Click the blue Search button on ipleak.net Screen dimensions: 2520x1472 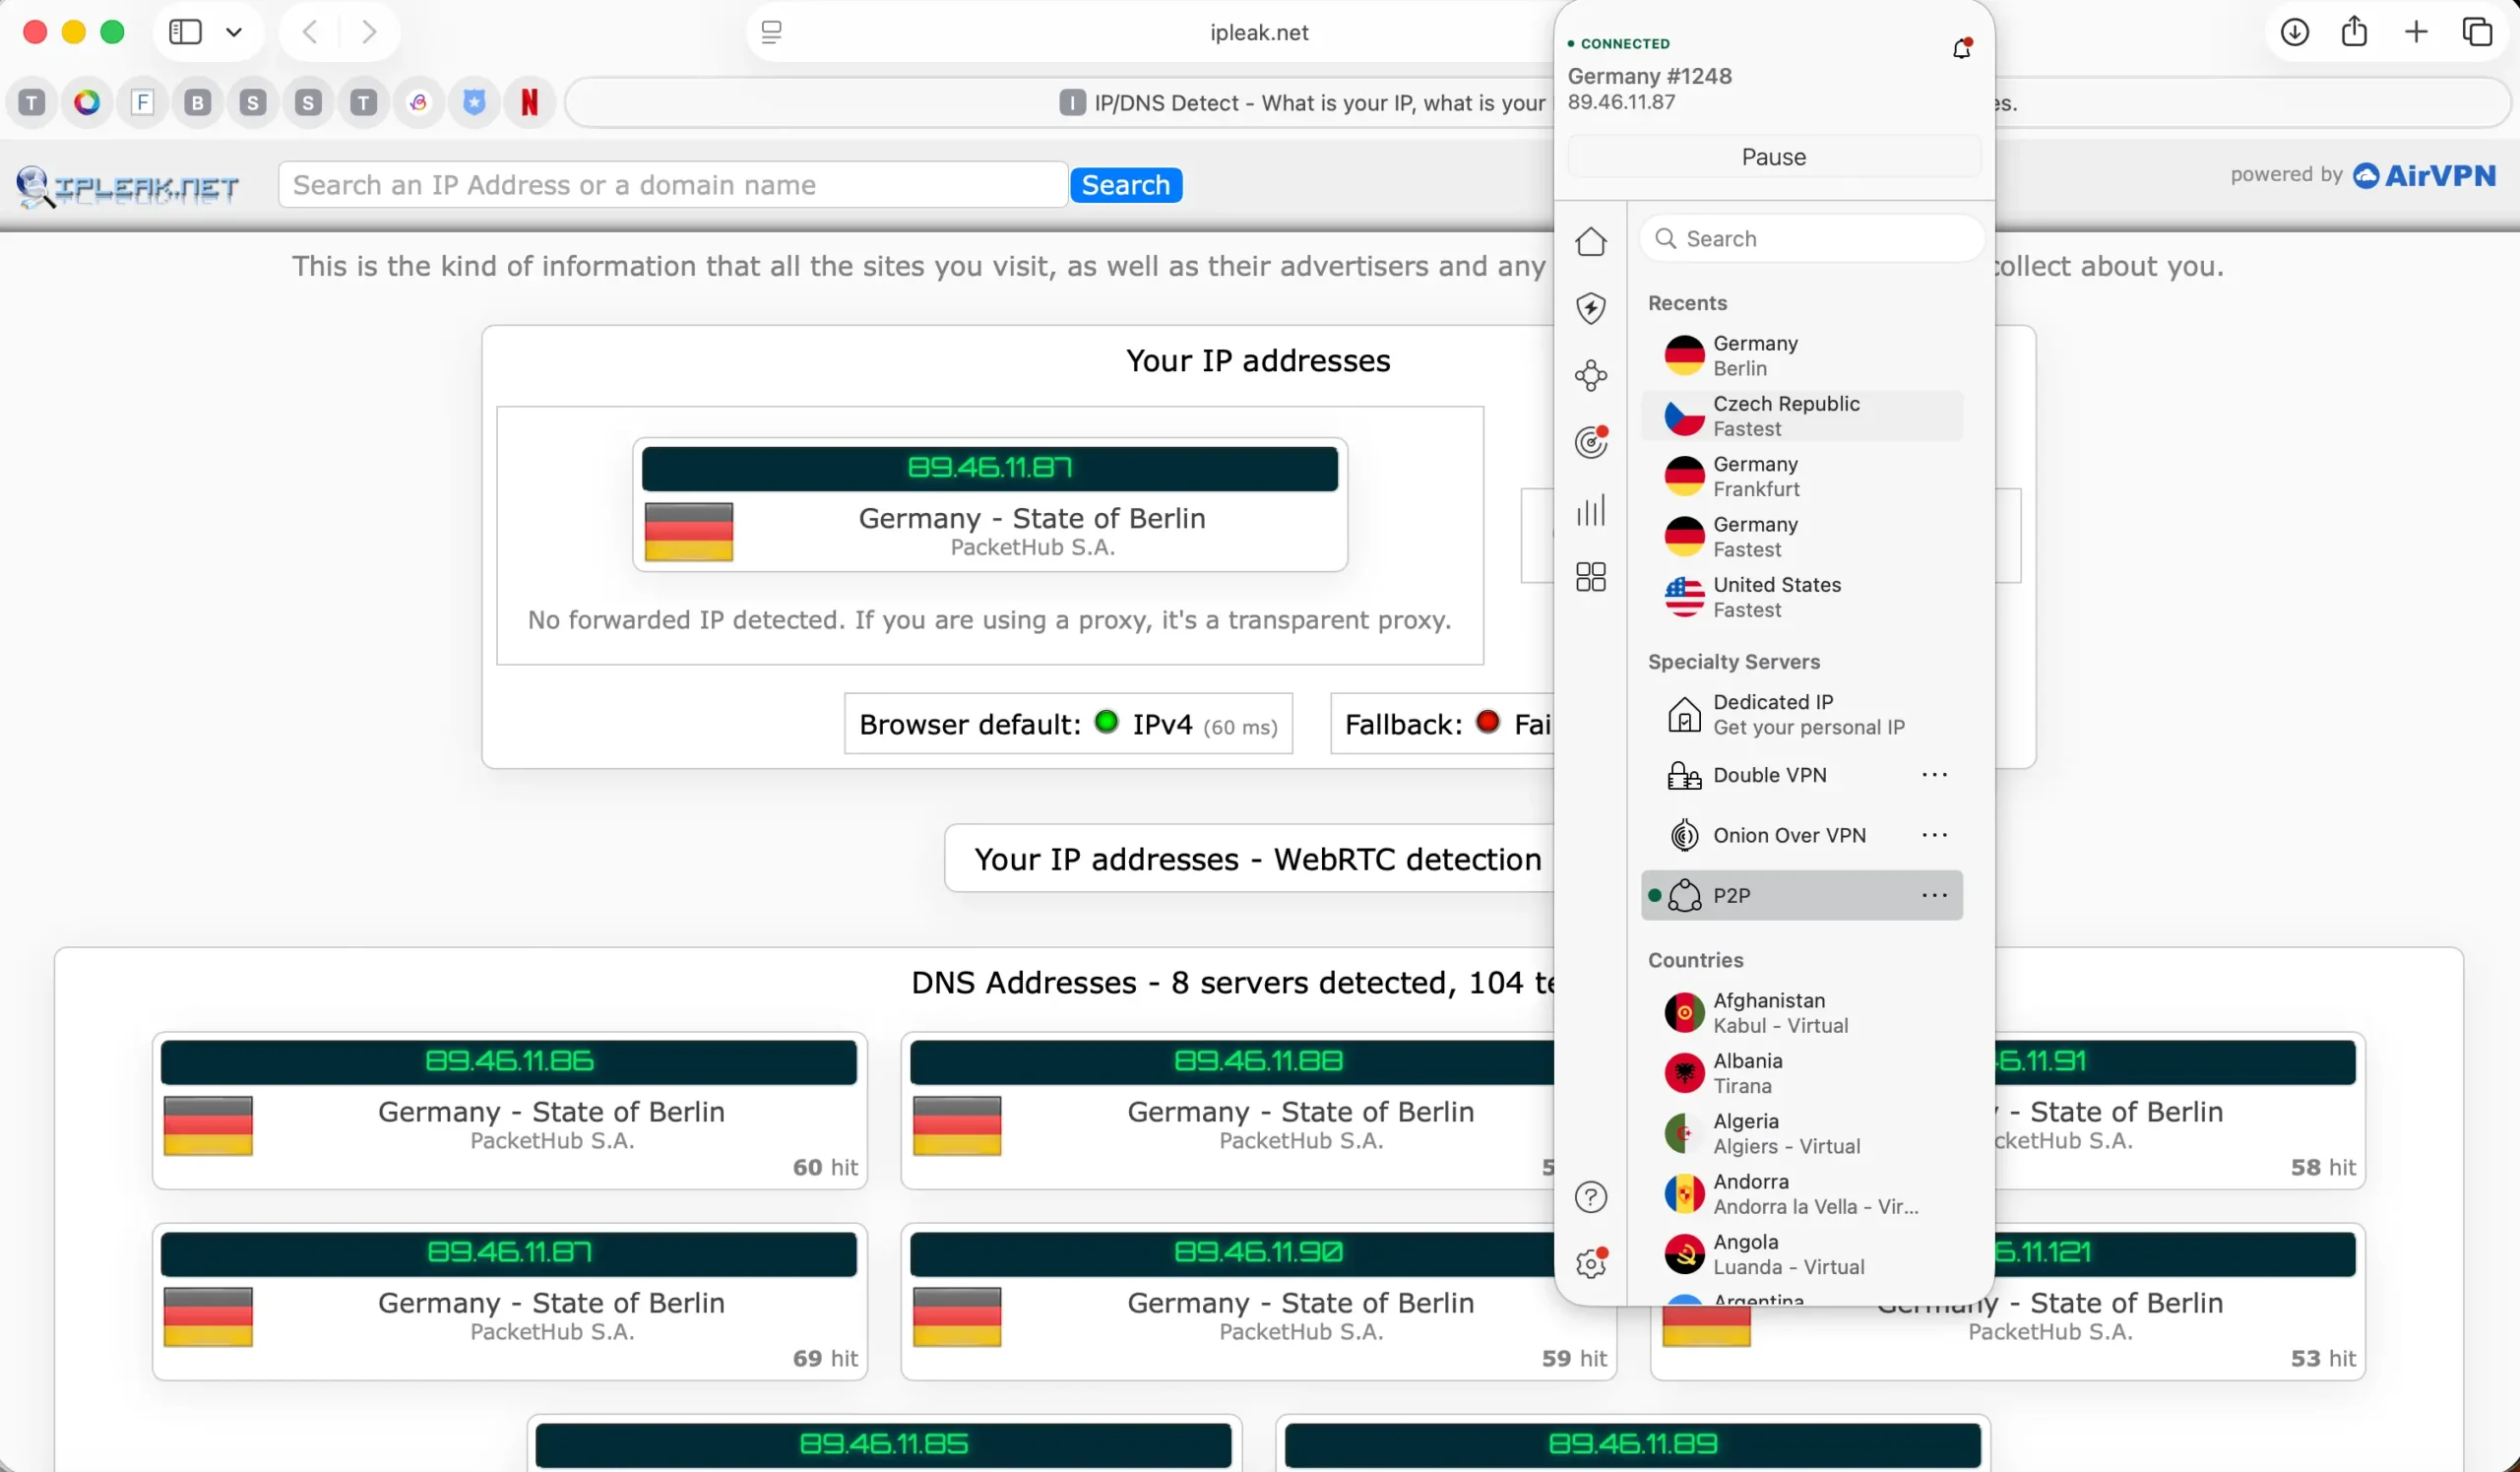pos(1125,184)
